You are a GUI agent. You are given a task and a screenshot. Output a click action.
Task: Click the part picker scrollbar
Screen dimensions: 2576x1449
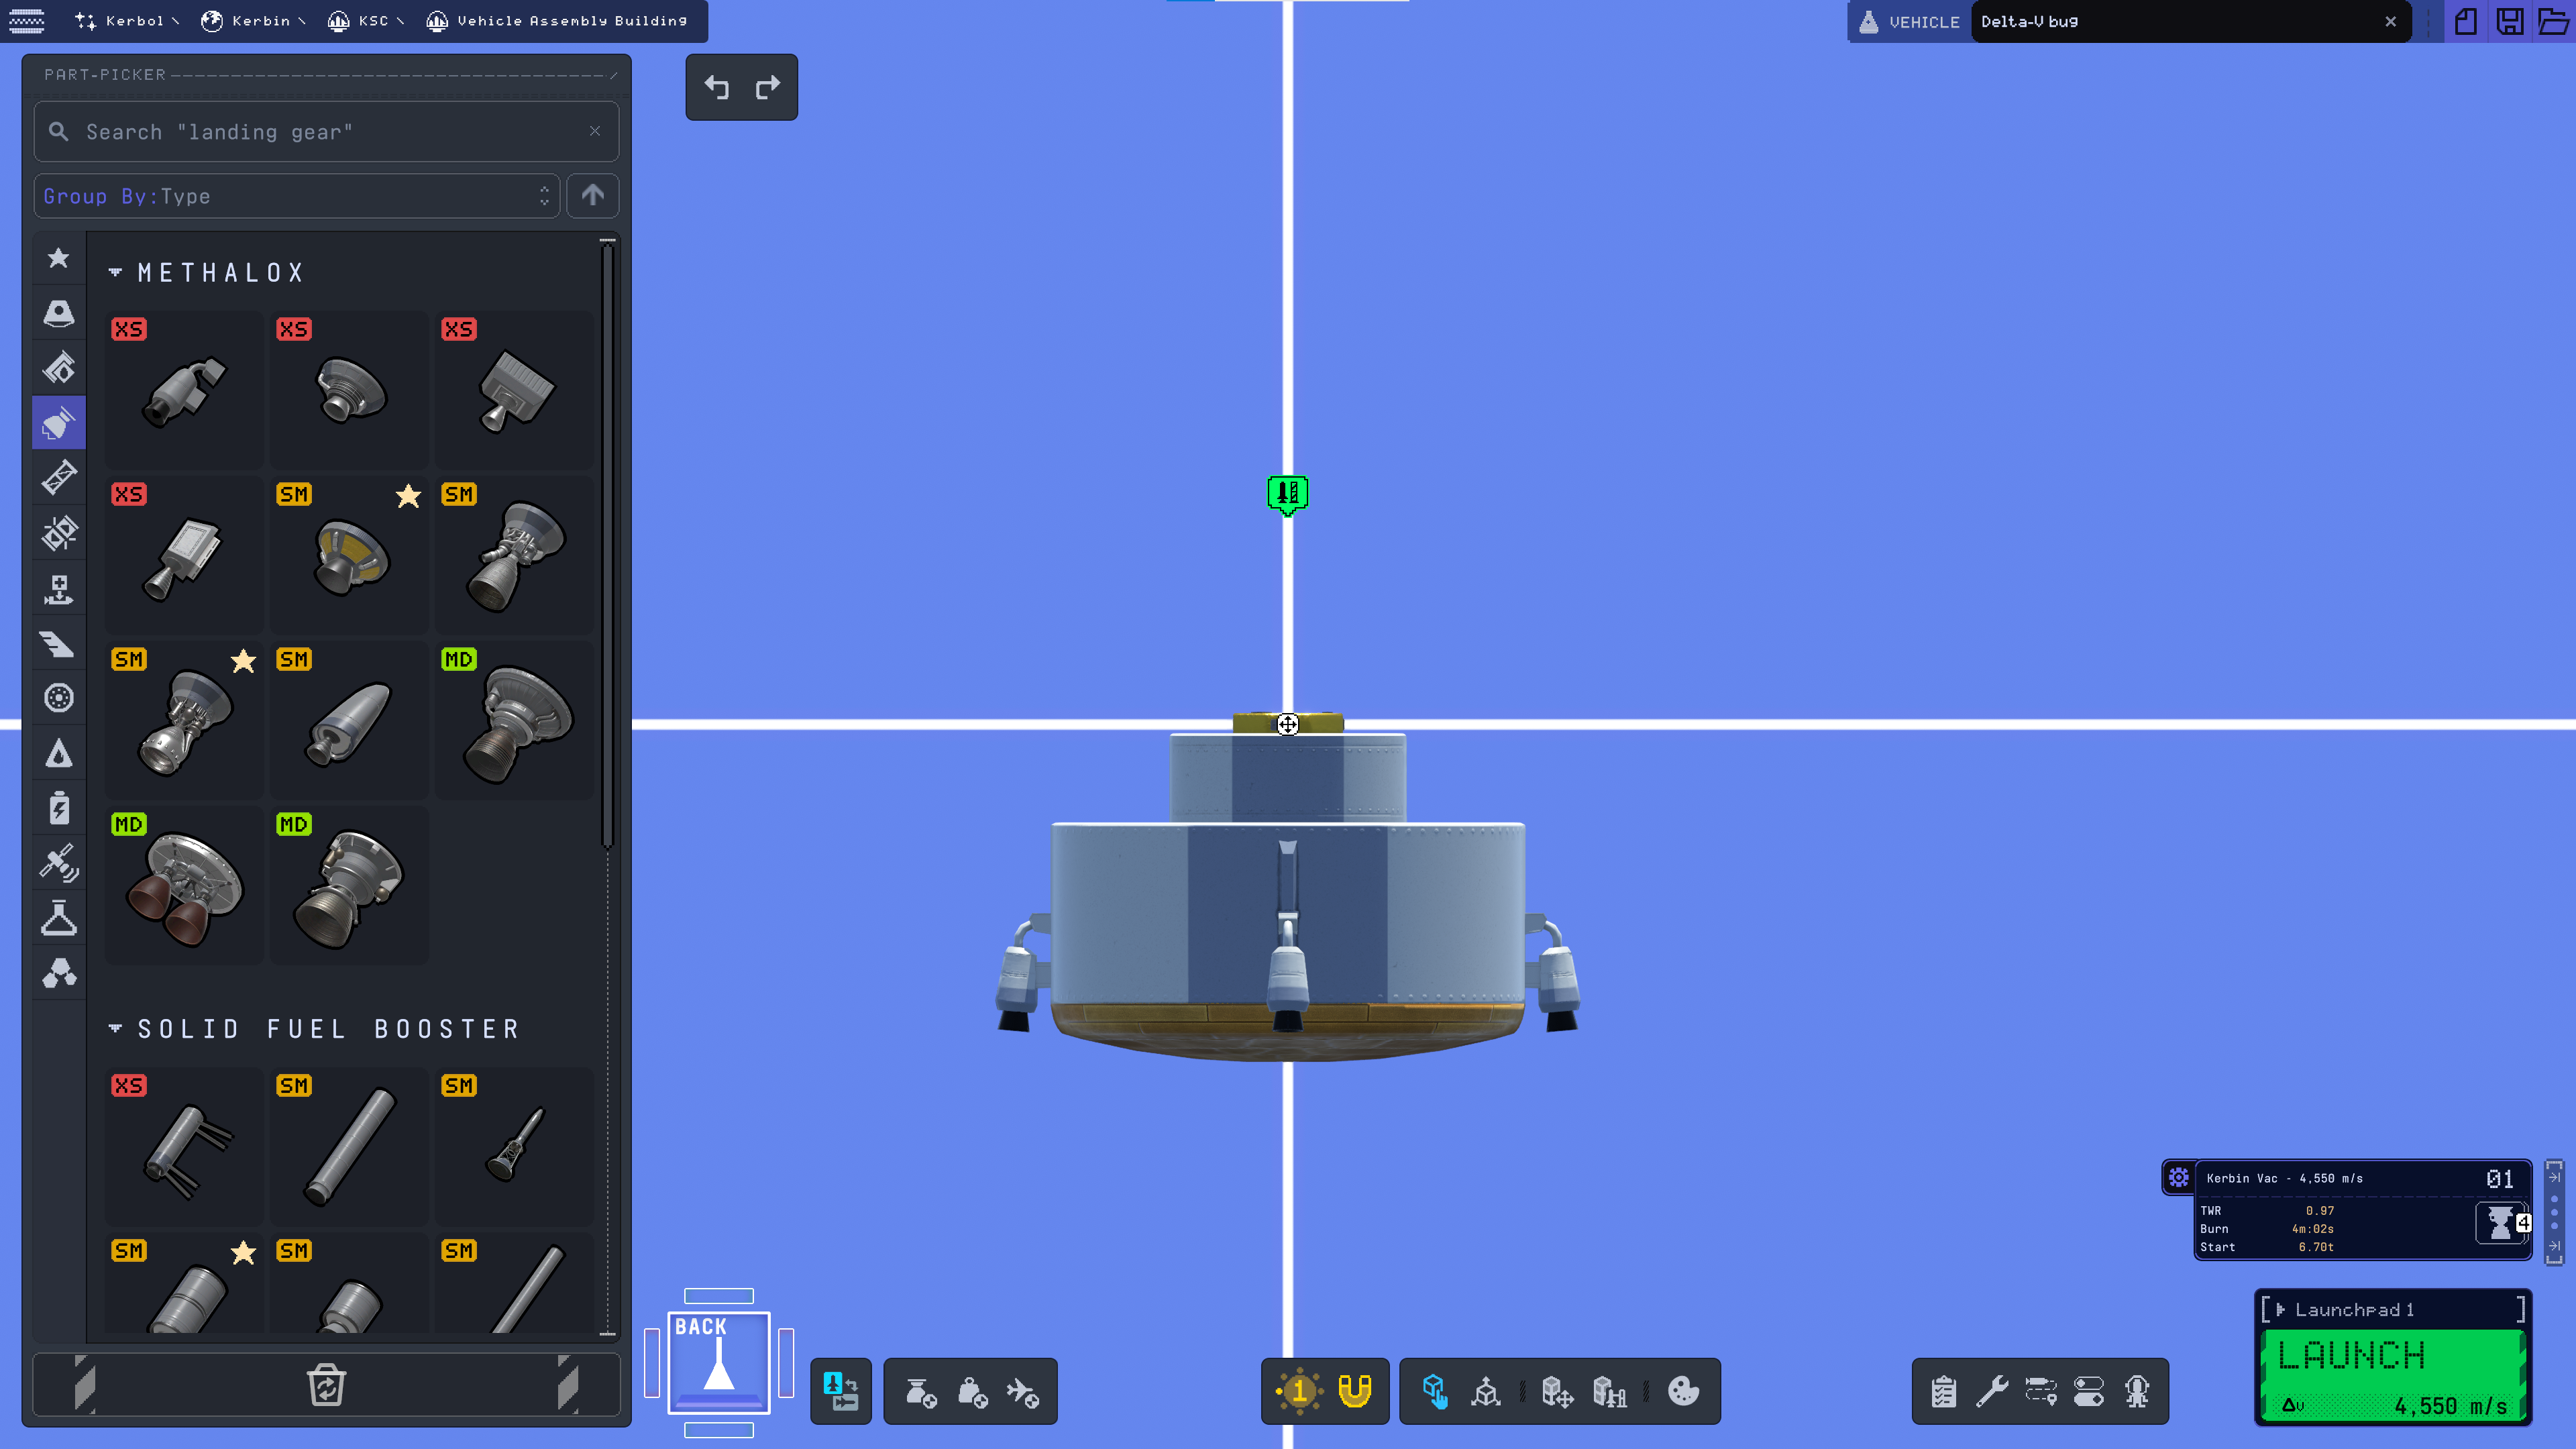pyautogui.click(x=607, y=545)
